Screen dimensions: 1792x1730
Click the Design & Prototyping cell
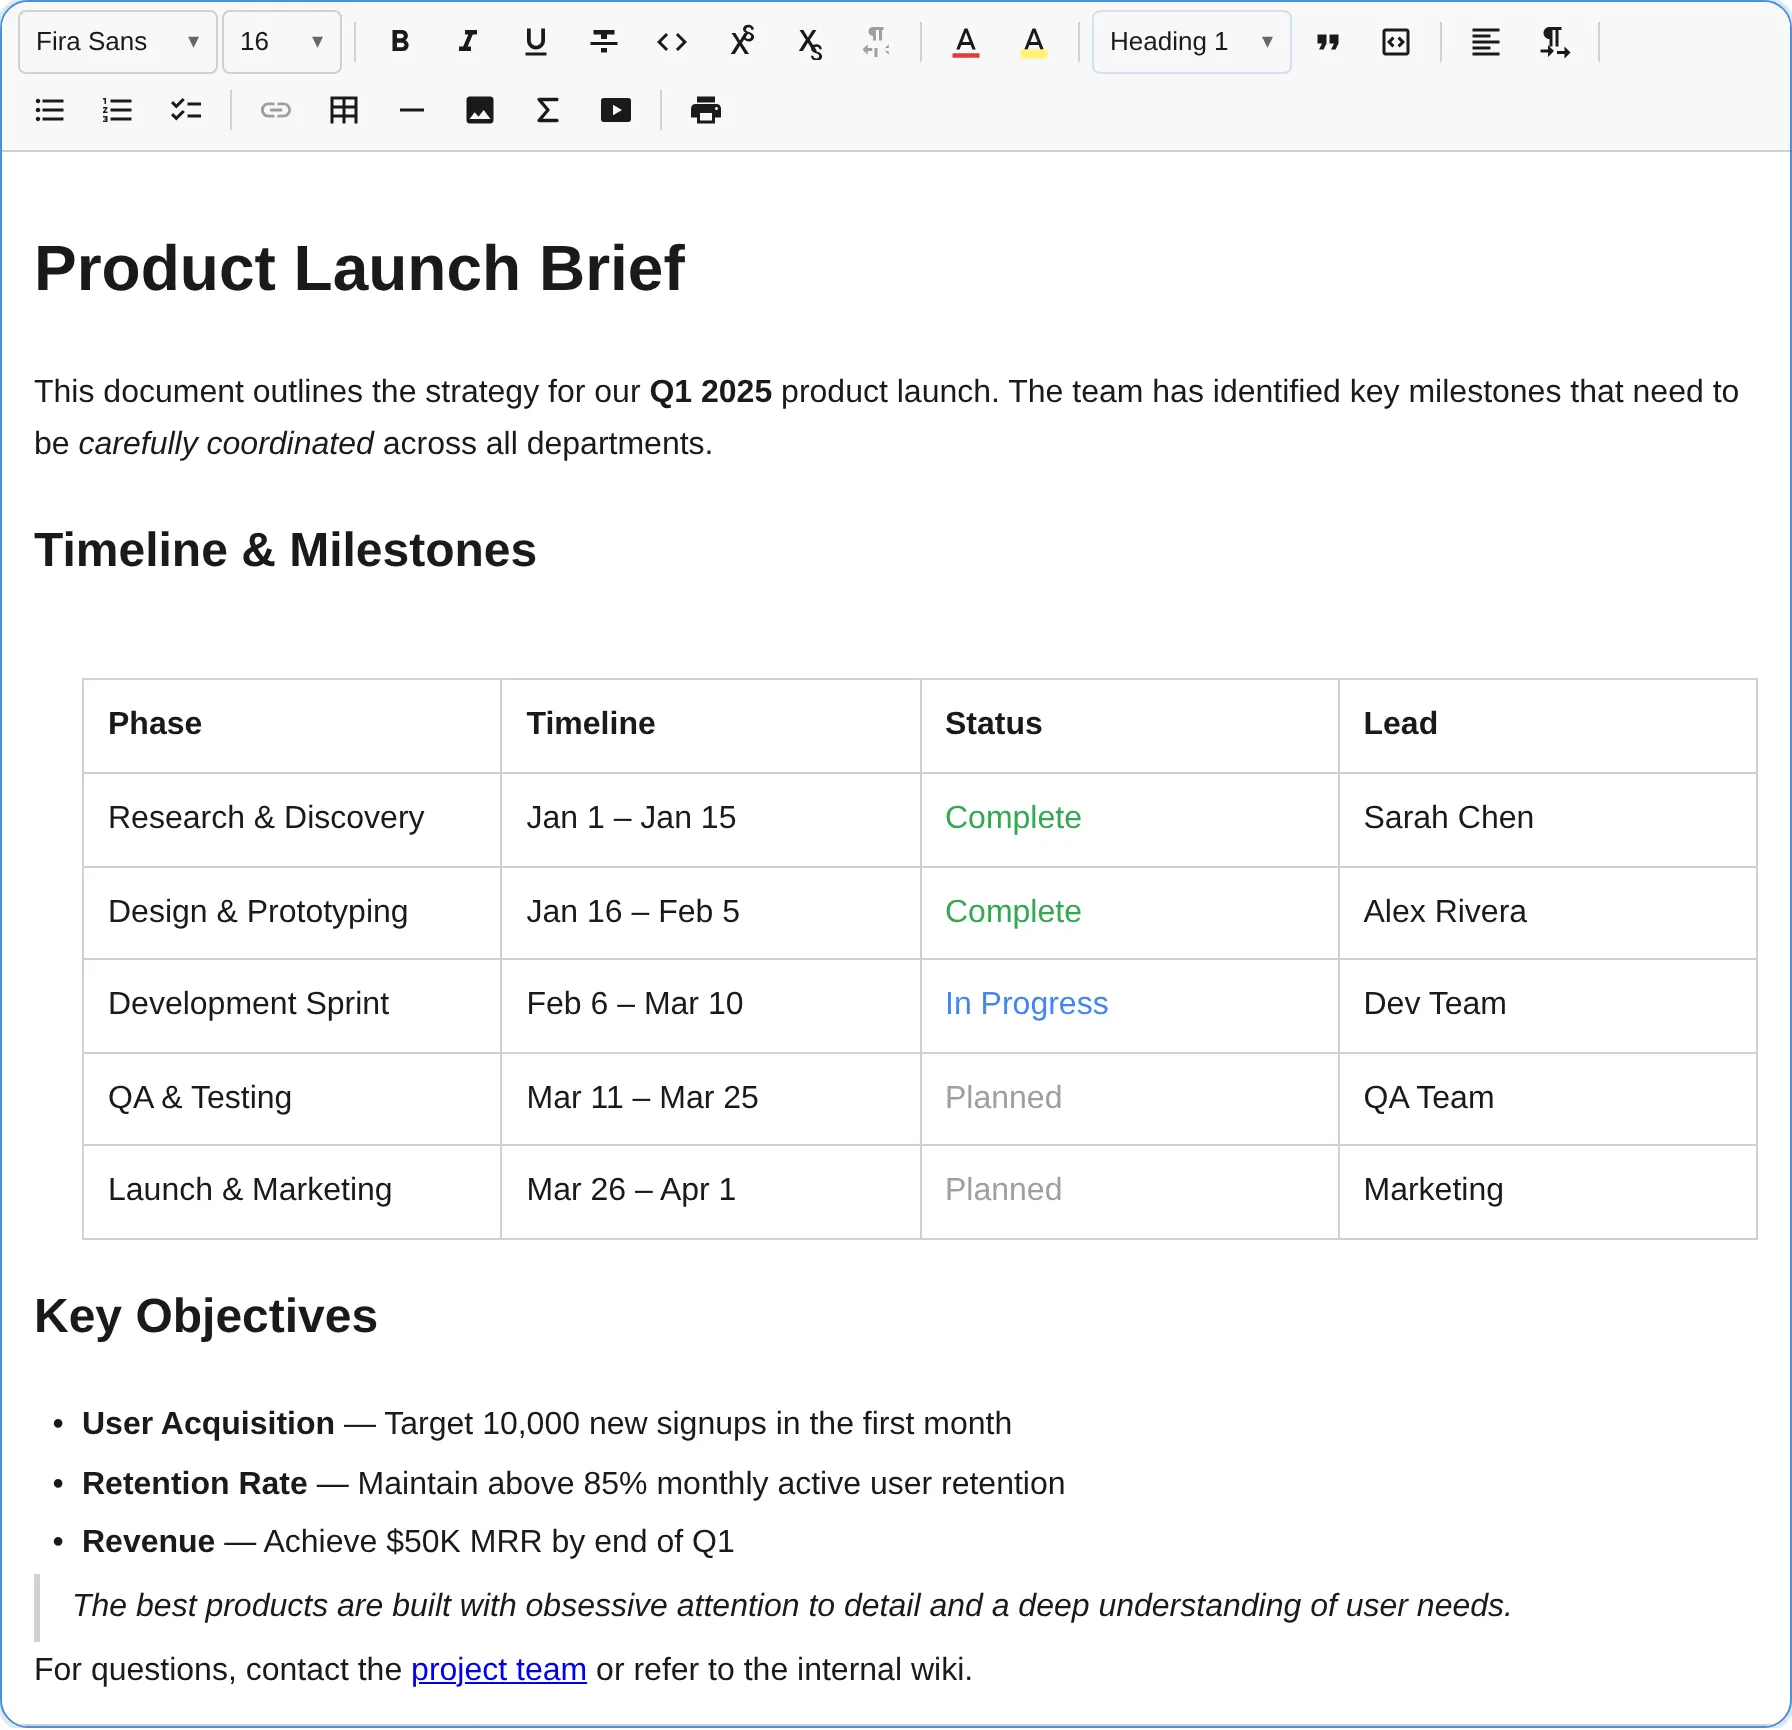tap(292, 912)
